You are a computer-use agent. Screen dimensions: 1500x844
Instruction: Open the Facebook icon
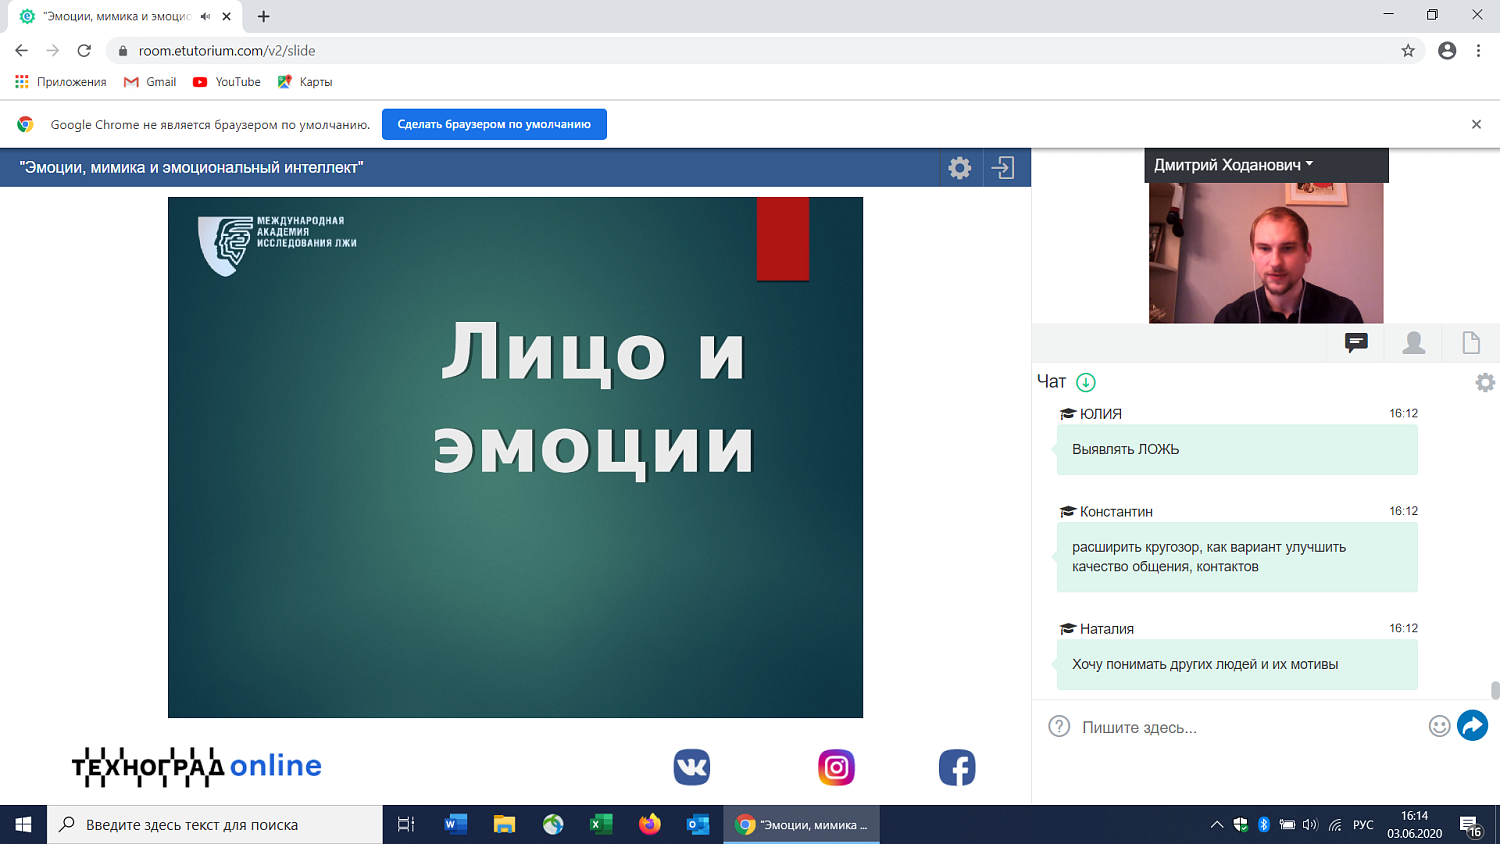957,767
